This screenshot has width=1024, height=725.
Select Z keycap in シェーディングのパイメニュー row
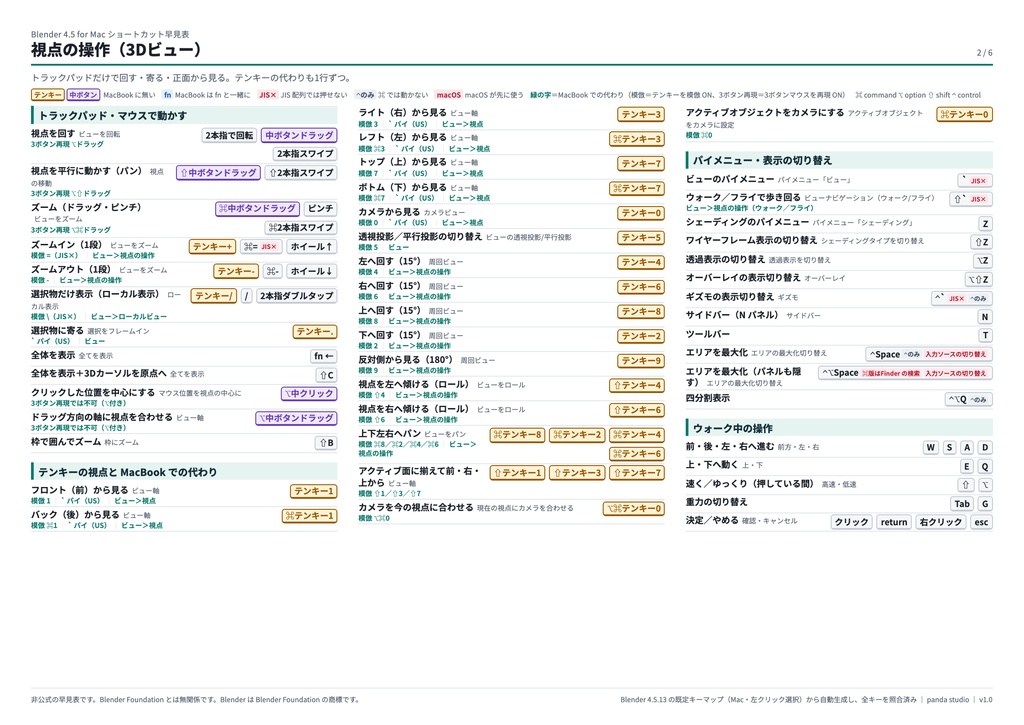(x=985, y=223)
